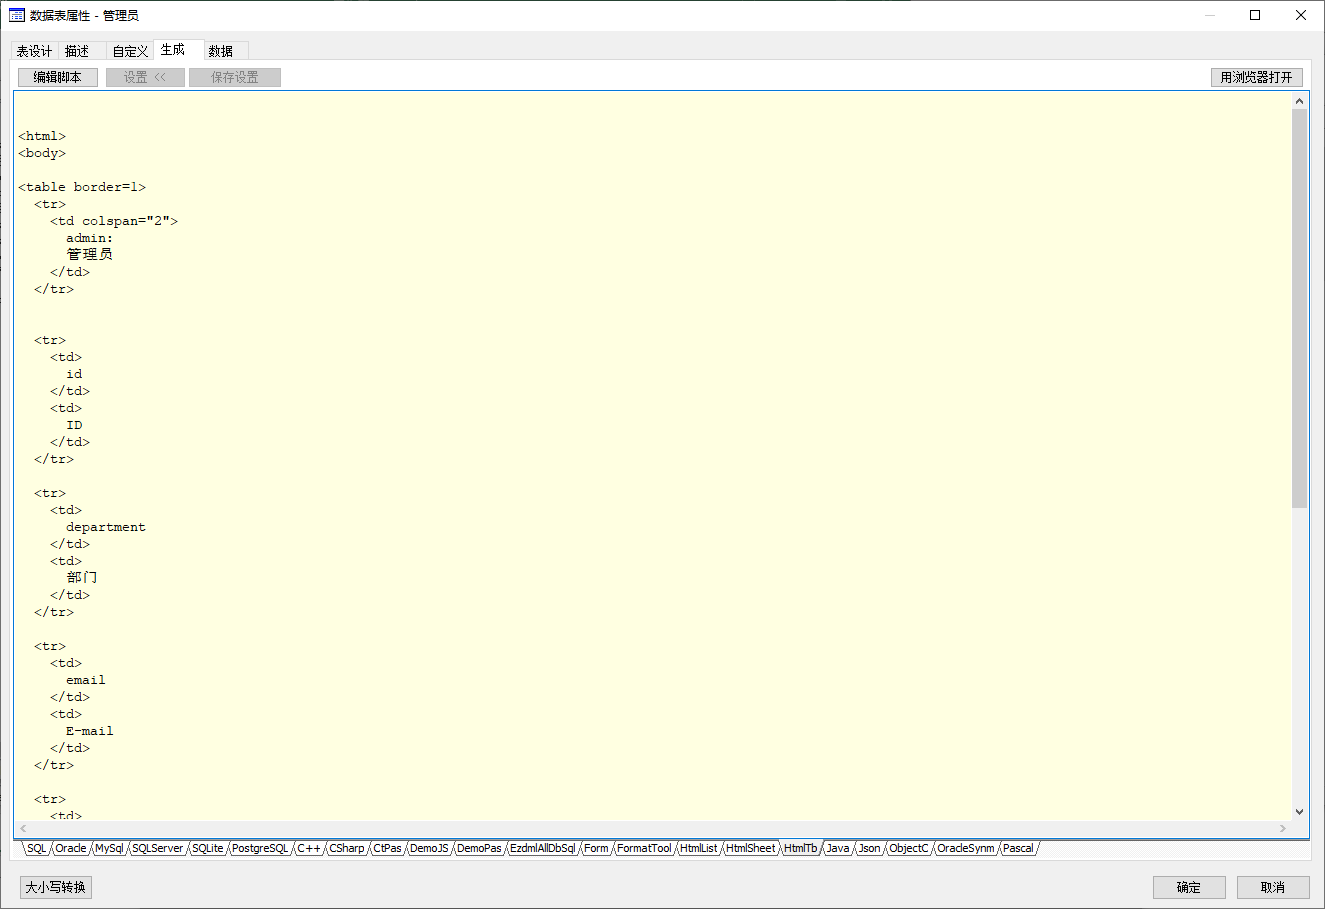The height and width of the screenshot is (909, 1325).
Task: Confirm with the 确定 button
Action: click(1189, 887)
